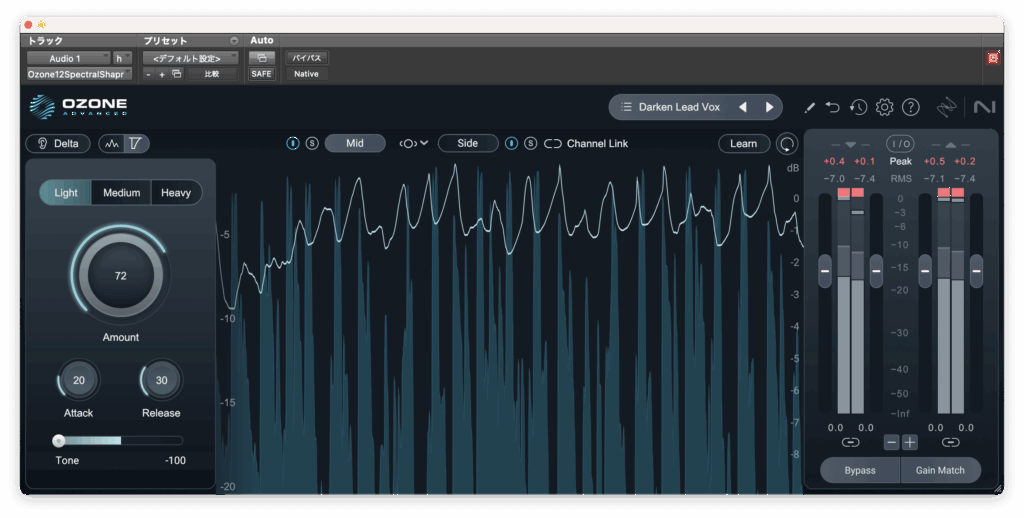Image resolution: width=1024 pixels, height=518 pixels.
Task: Click the pencil edit icon beside preset
Action: (809, 107)
